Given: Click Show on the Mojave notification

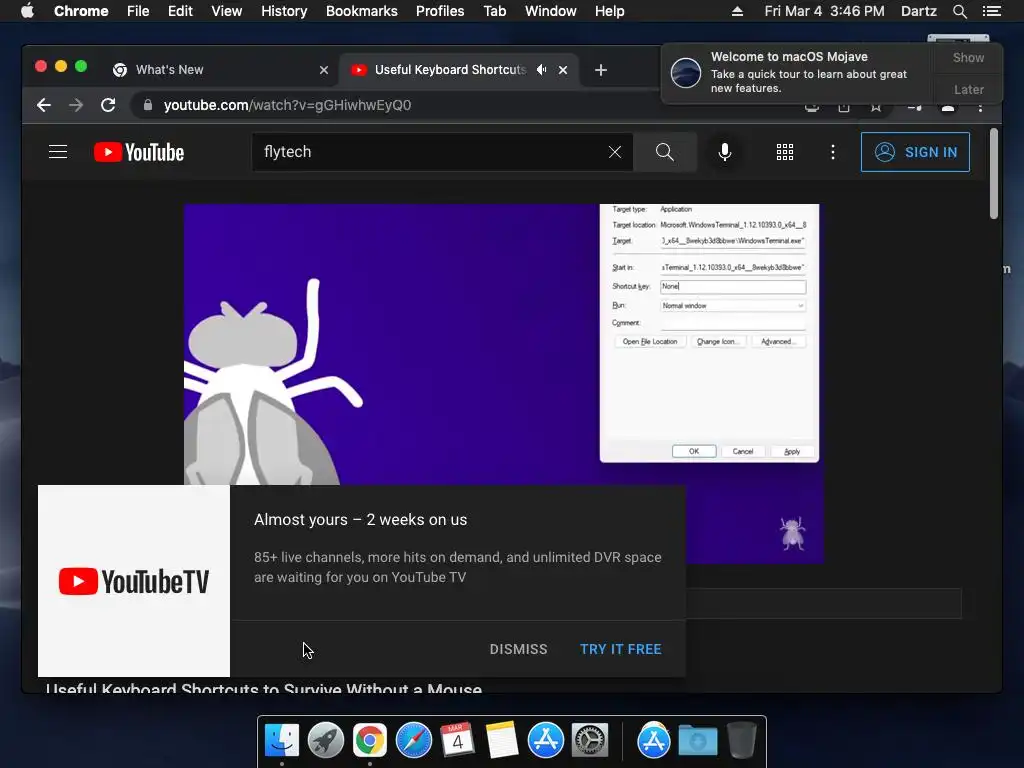Looking at the screenshot, I should pos(968,57).
